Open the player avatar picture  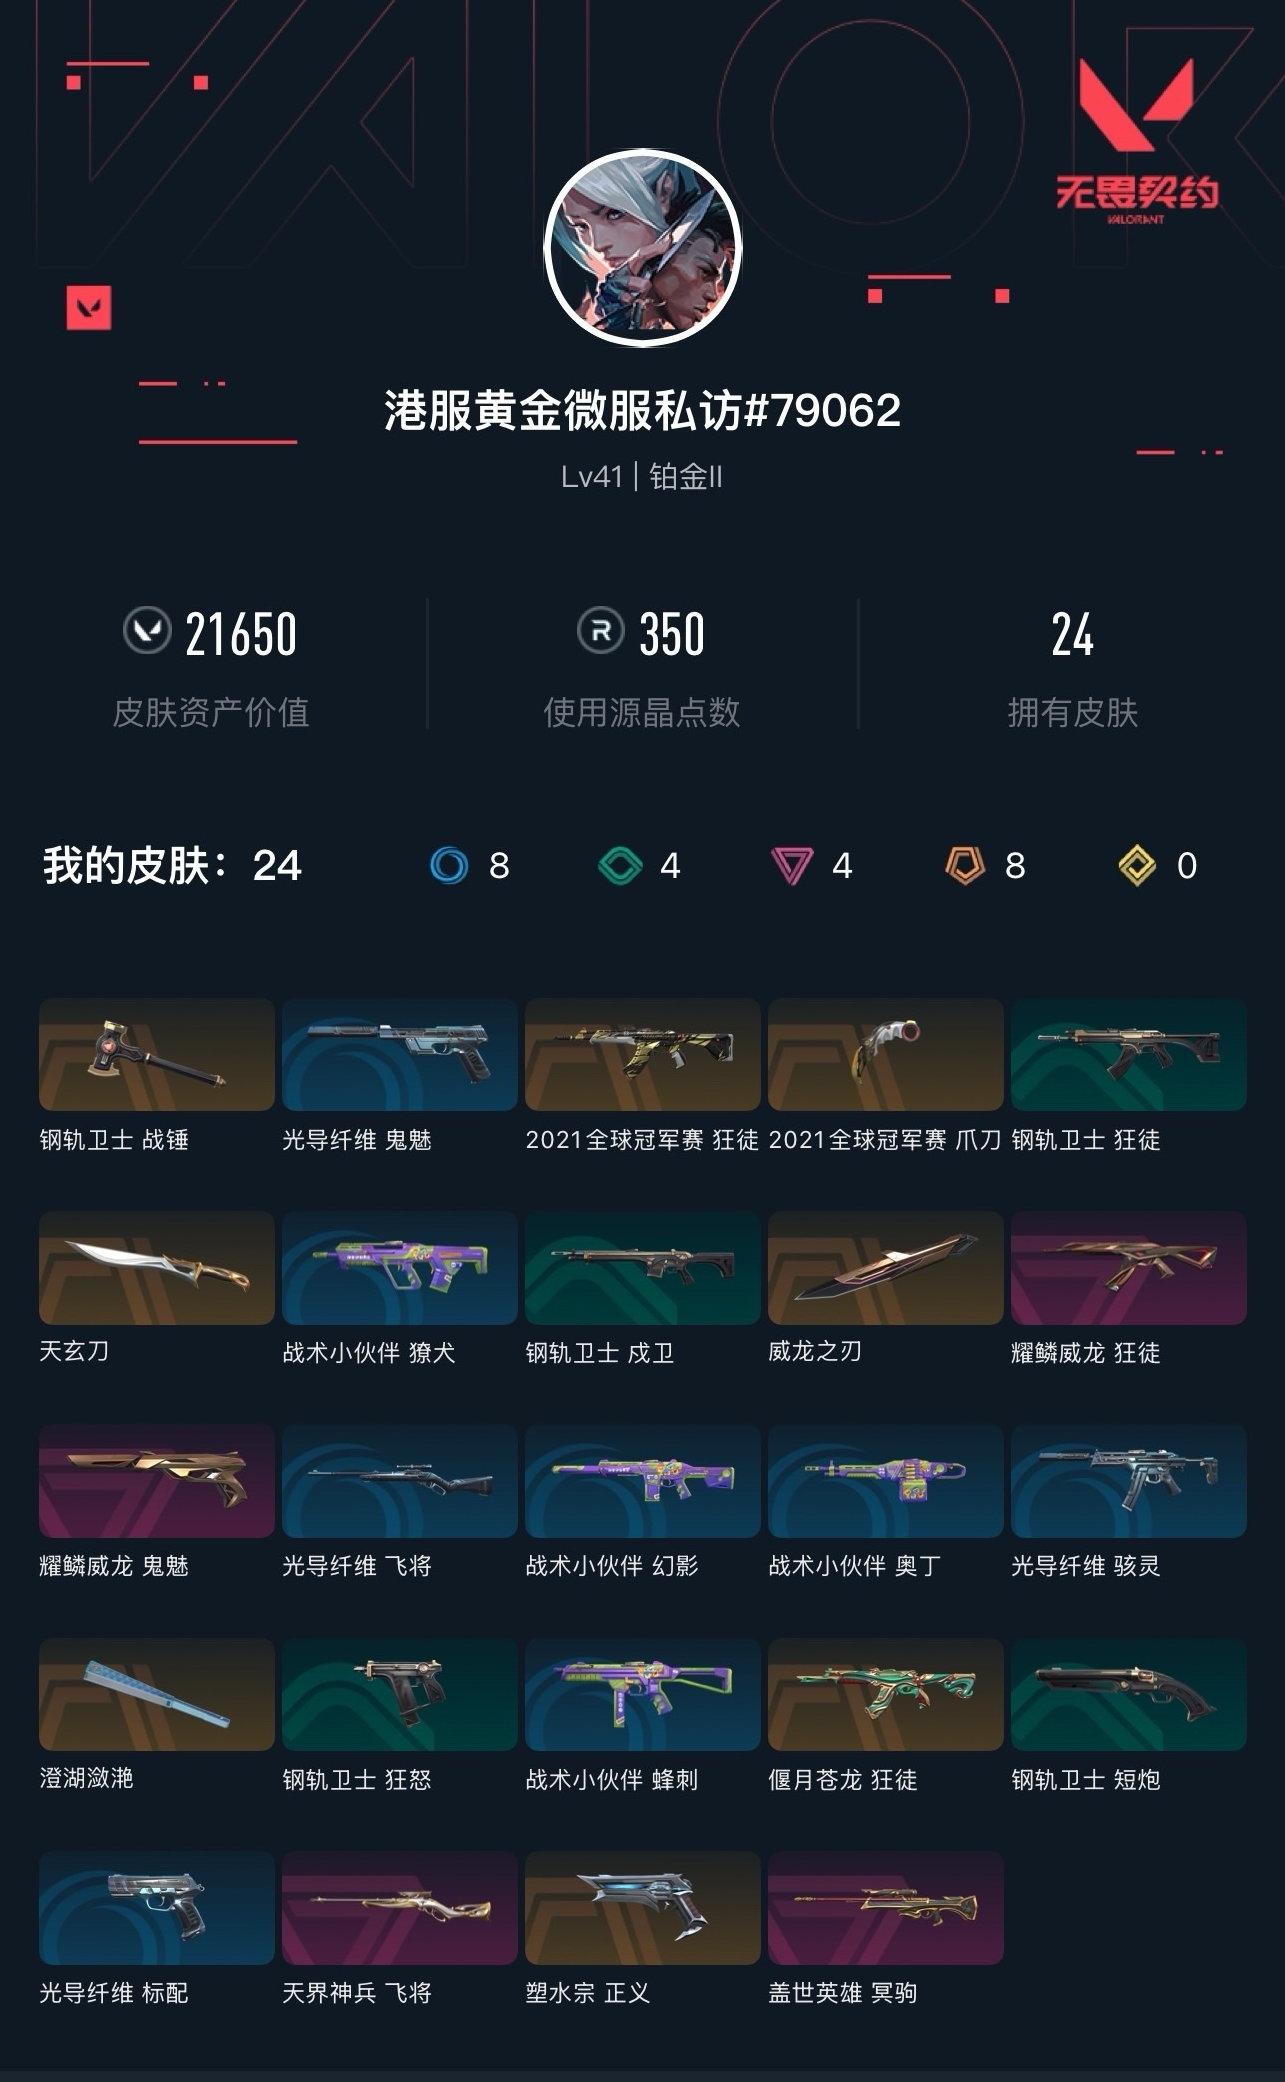643,248
